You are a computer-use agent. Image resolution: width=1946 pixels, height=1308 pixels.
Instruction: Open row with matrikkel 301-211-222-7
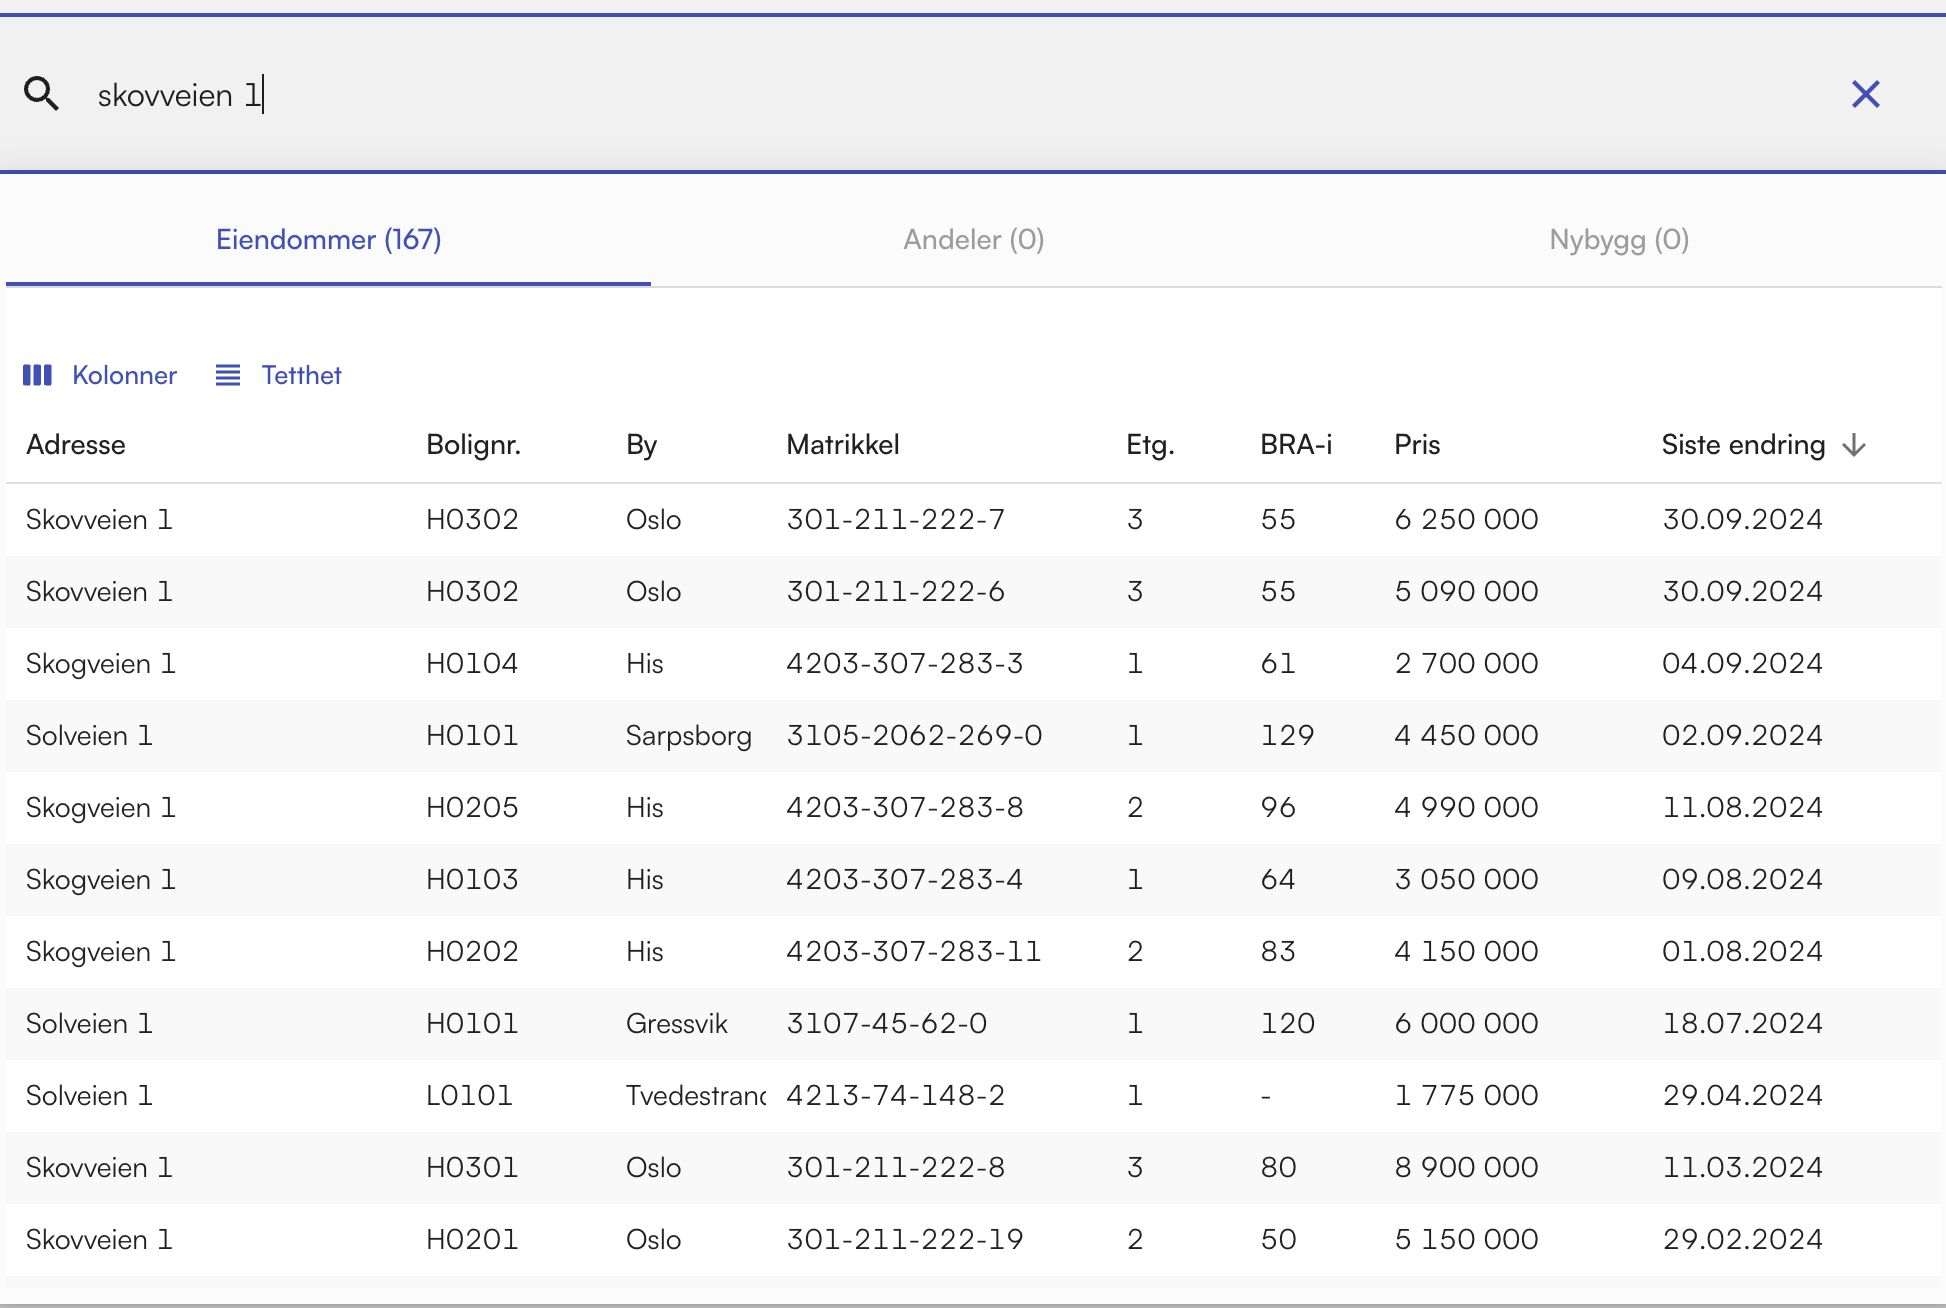coord(895,520)
